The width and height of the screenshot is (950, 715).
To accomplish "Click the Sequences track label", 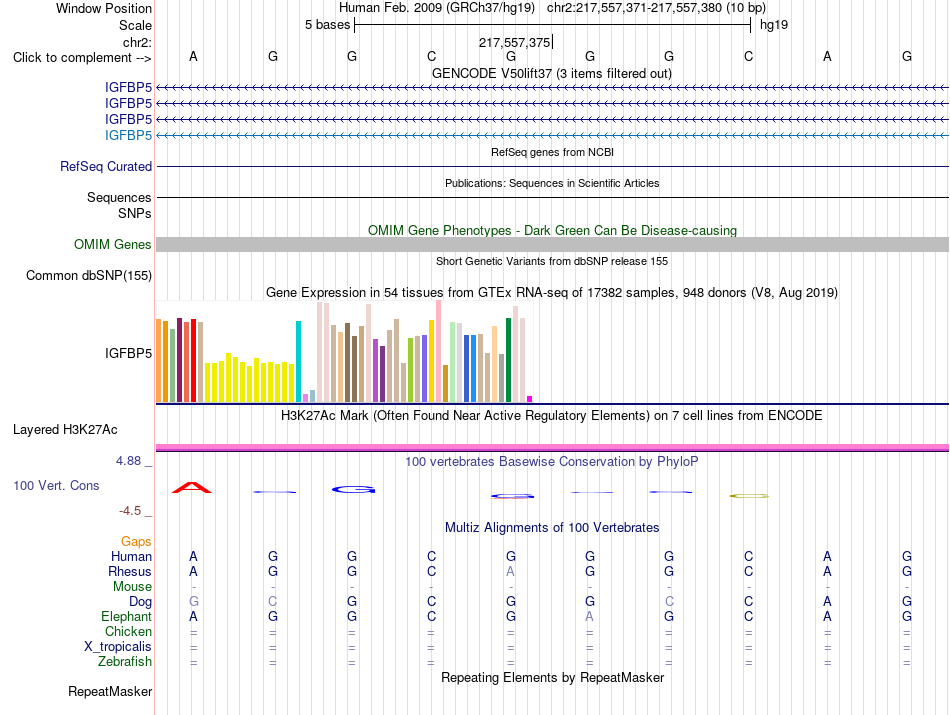I will 119,198.
